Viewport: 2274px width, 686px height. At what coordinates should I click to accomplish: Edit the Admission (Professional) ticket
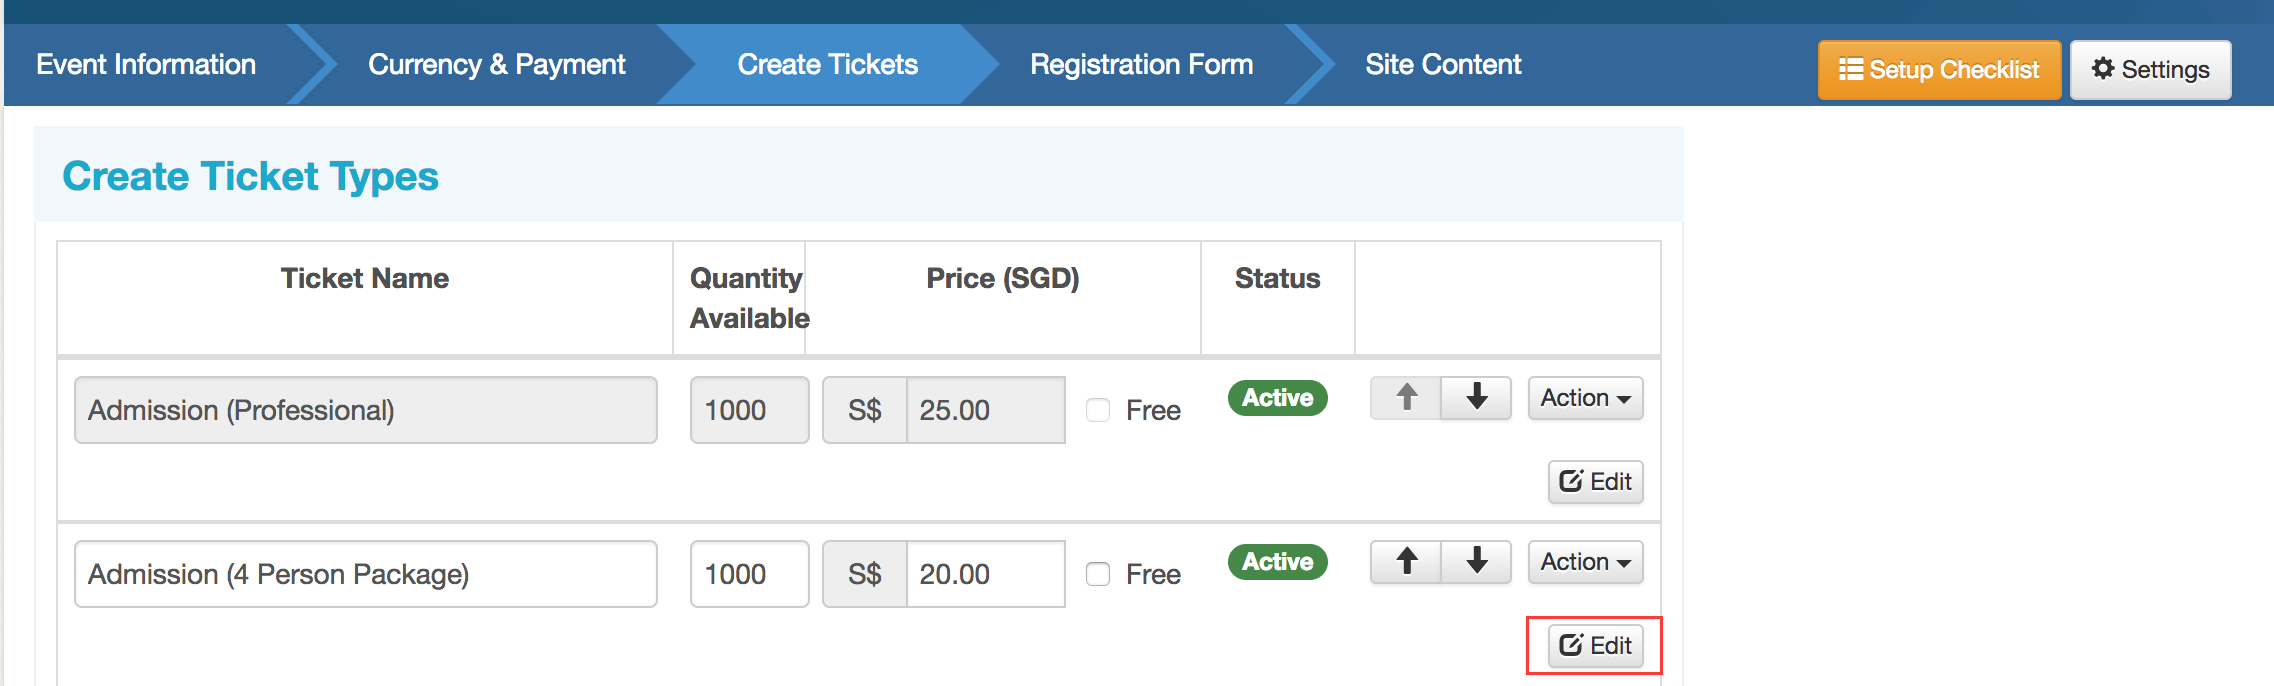(1595, 482)
